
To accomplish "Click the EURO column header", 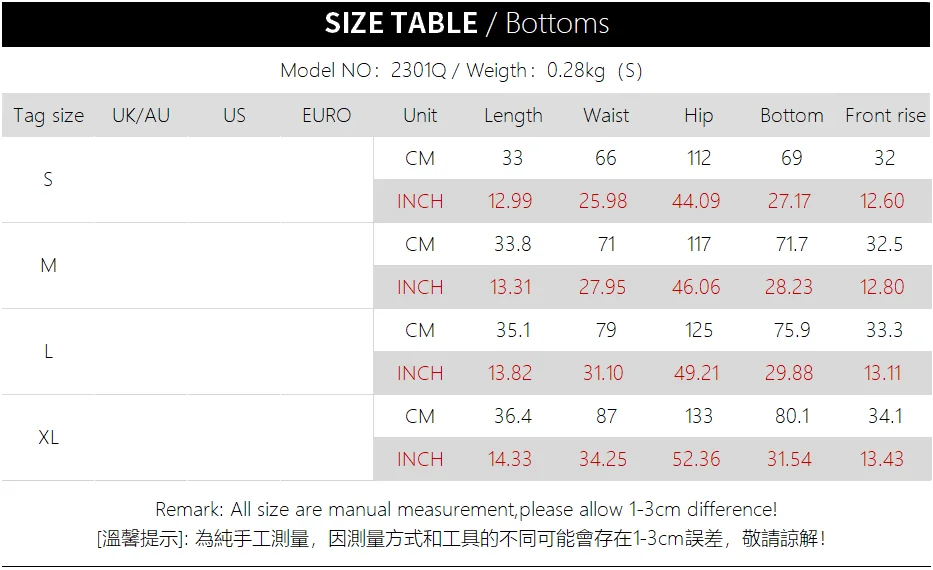I will [327, 116].
